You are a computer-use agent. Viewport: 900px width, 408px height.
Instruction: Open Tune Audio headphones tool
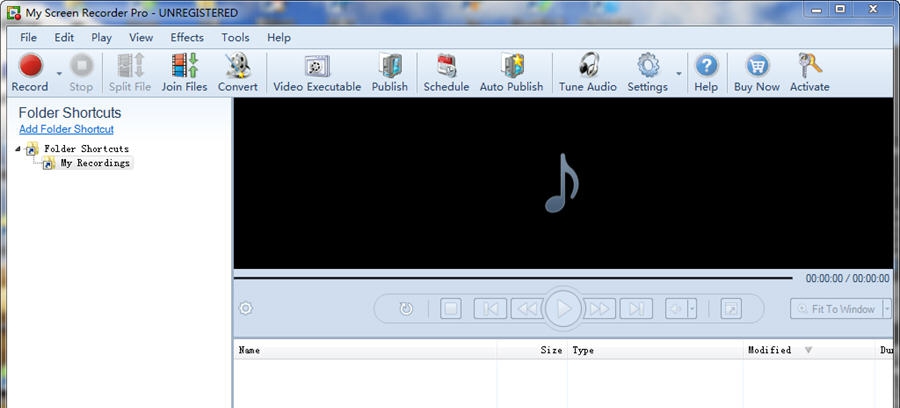(x=588, y=72)
